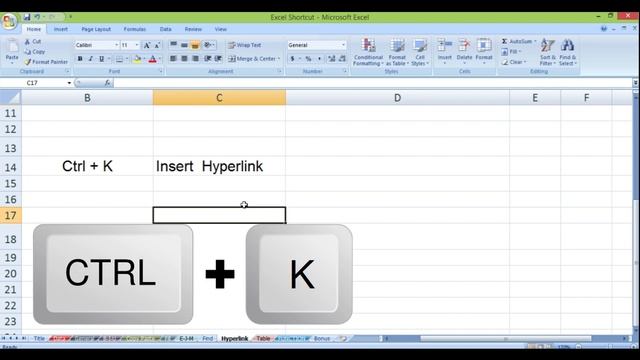
Task: Open the font size dropdown
Action: (x=137, y=45)
